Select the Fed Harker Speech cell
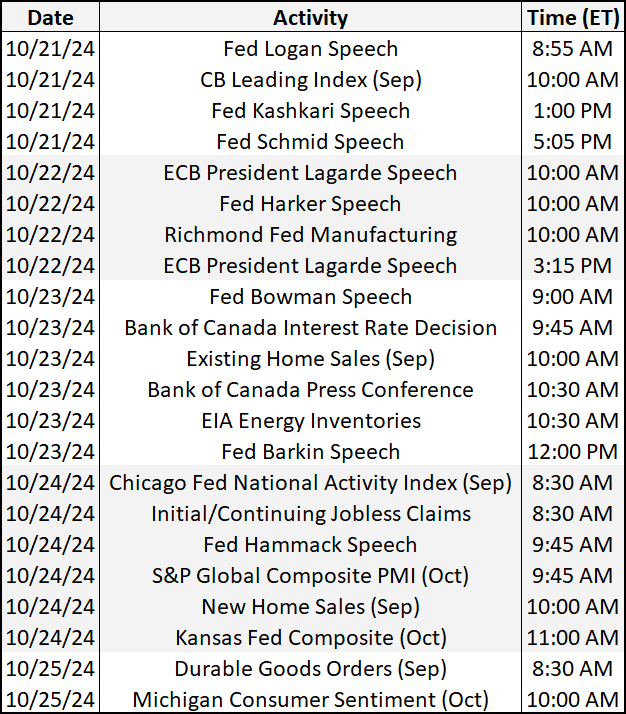626x714 pixels. click(x=310, y=204)
